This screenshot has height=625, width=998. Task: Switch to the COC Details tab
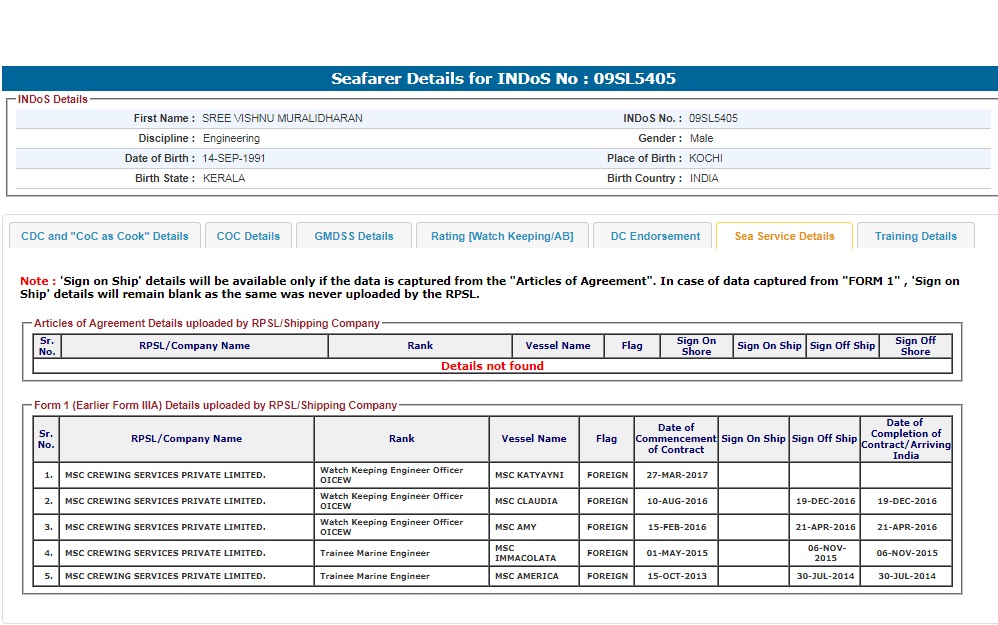248,236
